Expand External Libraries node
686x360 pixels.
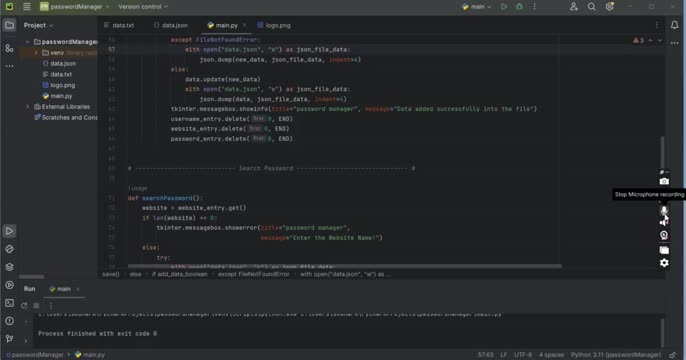pos(28,107)
